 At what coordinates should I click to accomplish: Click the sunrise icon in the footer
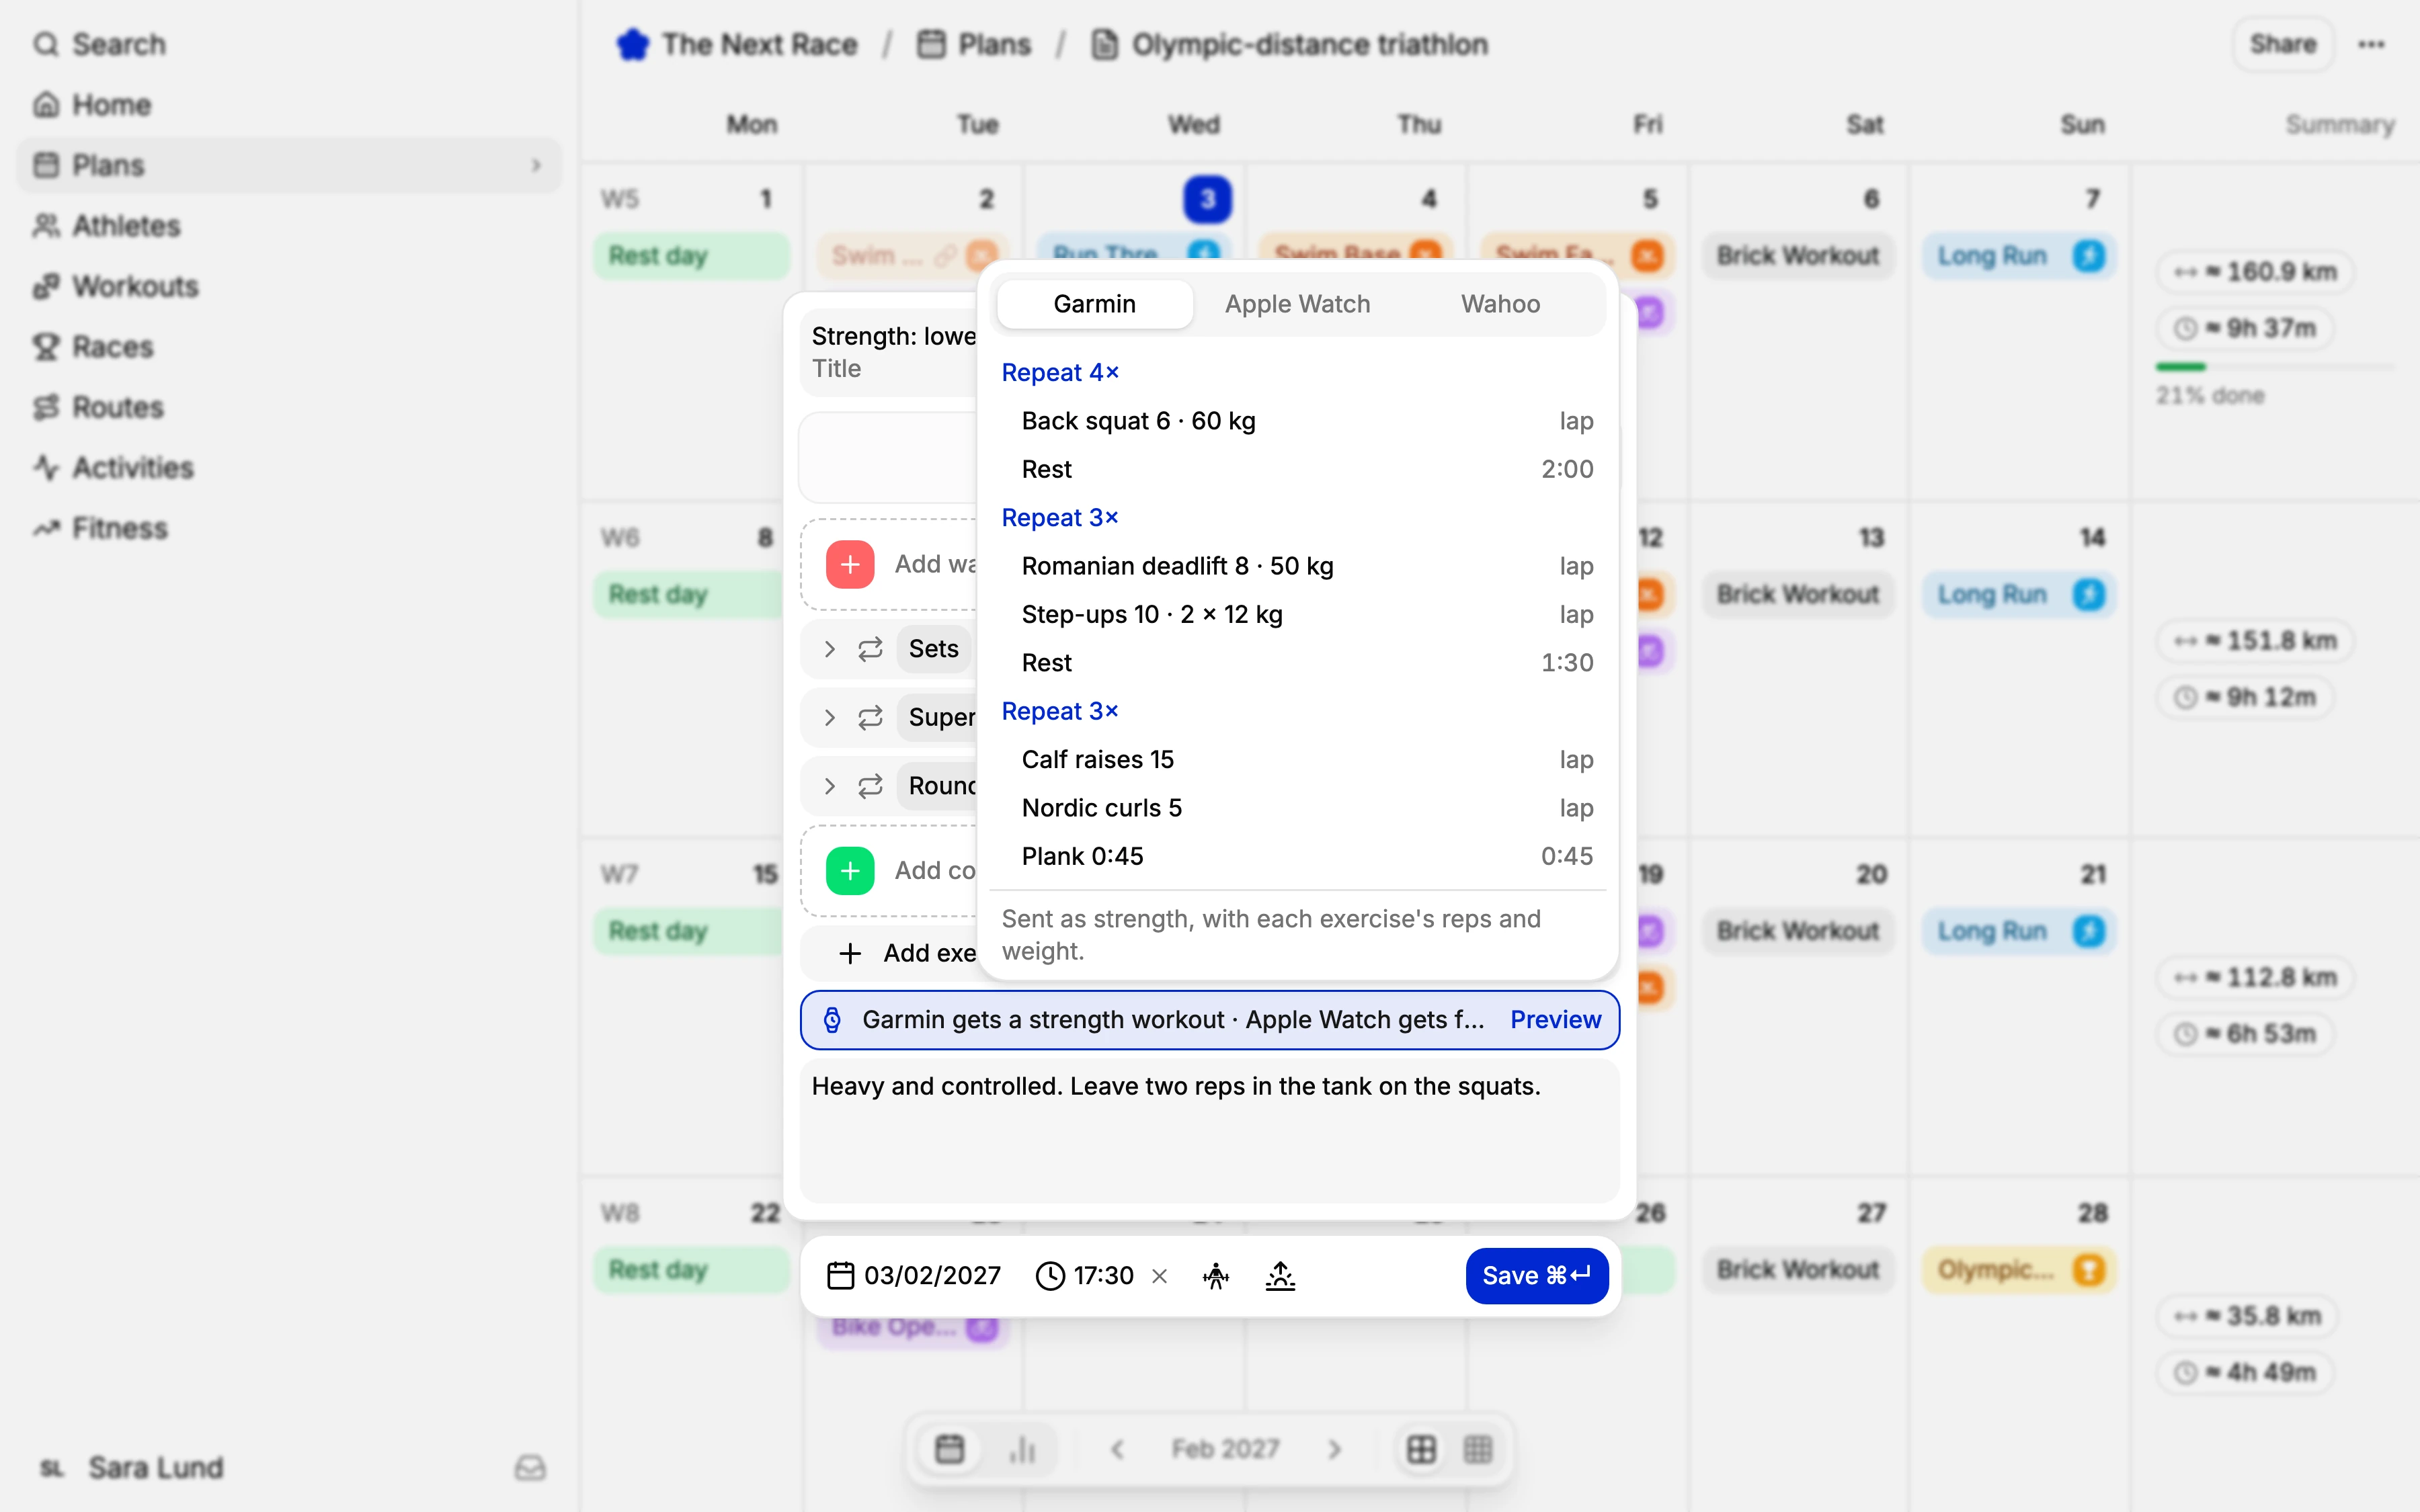click(x=1280, y=1276)
